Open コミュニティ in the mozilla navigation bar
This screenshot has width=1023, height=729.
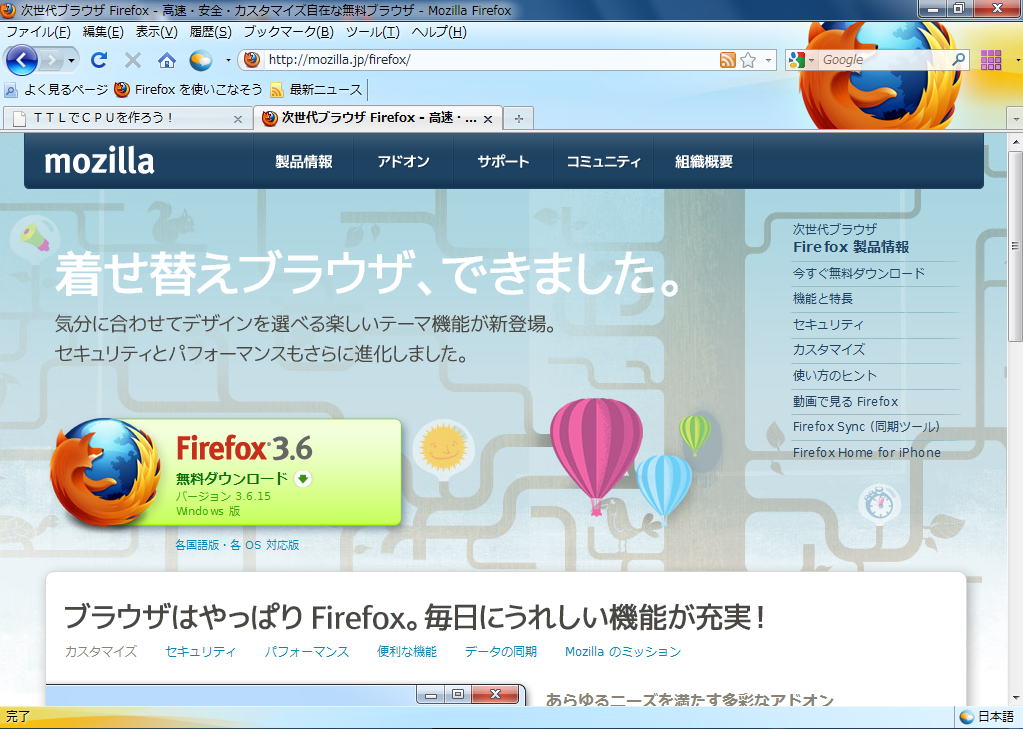click(x=603, y=162)
